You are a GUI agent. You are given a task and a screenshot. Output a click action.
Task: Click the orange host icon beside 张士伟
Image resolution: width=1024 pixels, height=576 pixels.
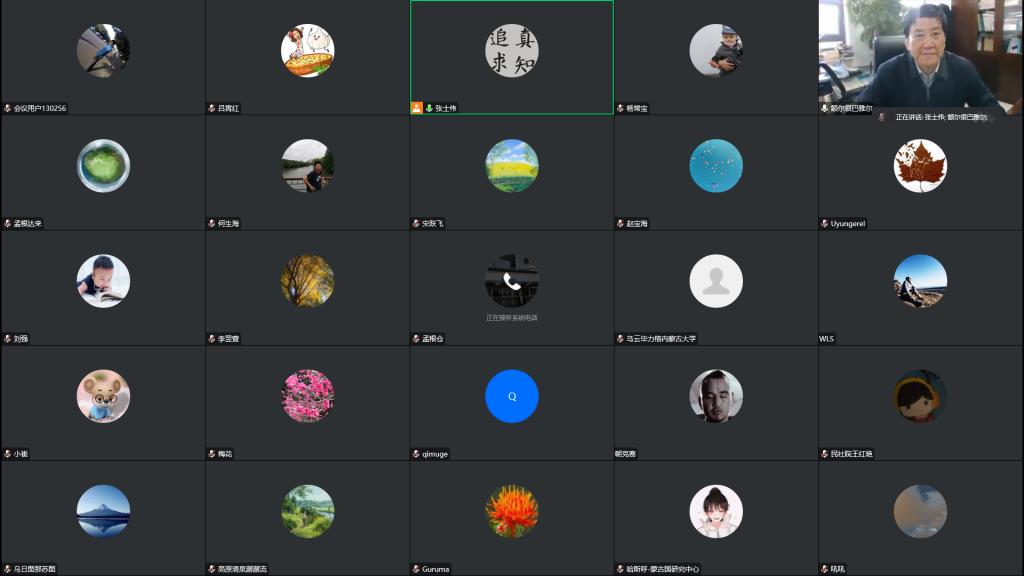(417, 108)
